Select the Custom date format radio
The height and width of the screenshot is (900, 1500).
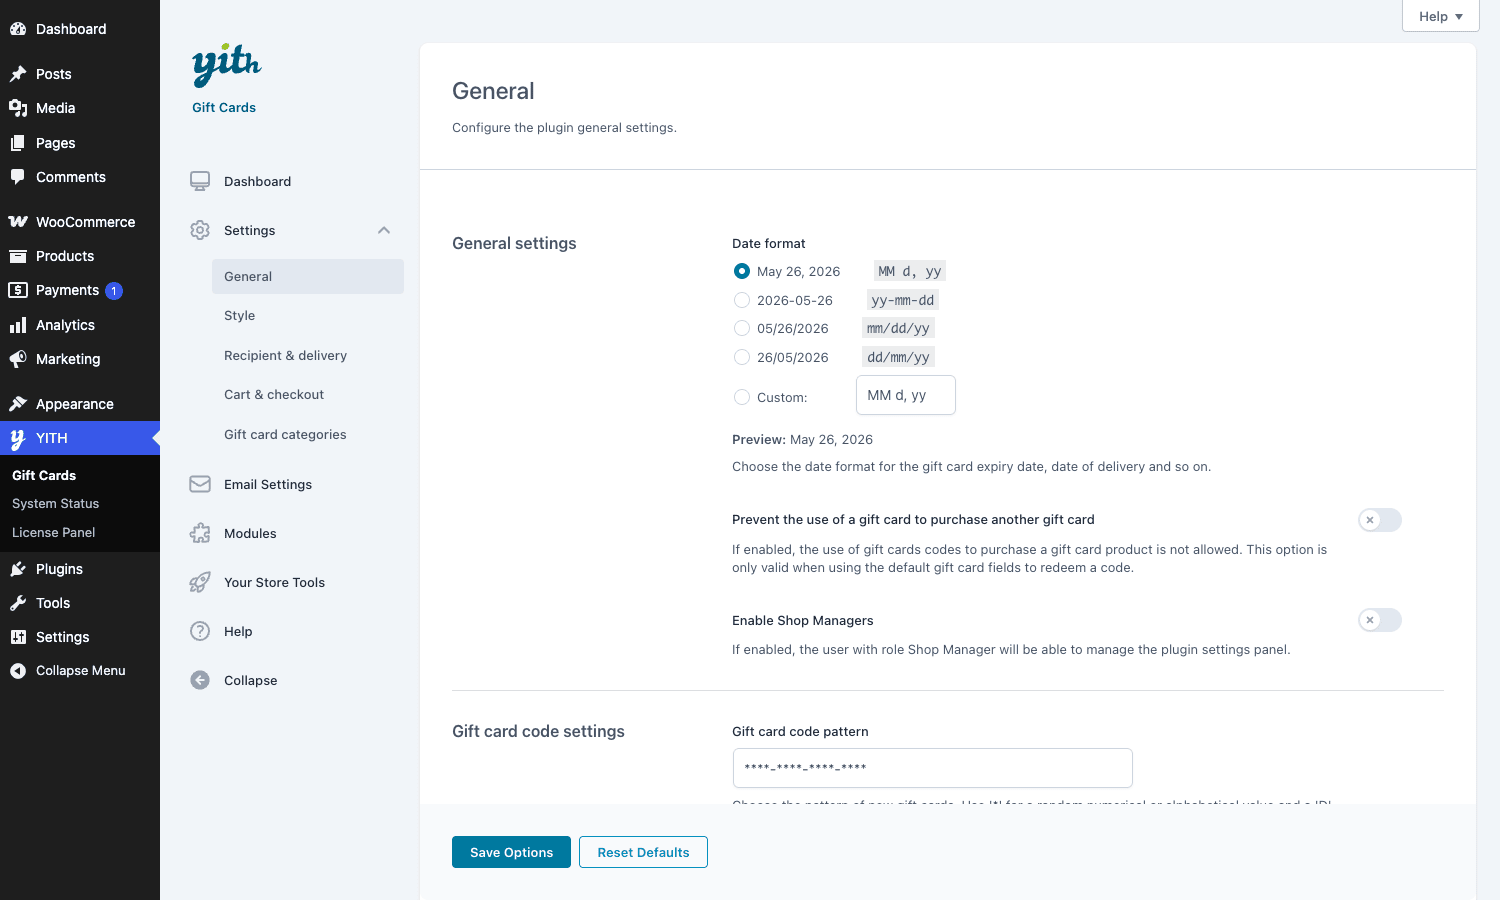[x=742, y=397]
